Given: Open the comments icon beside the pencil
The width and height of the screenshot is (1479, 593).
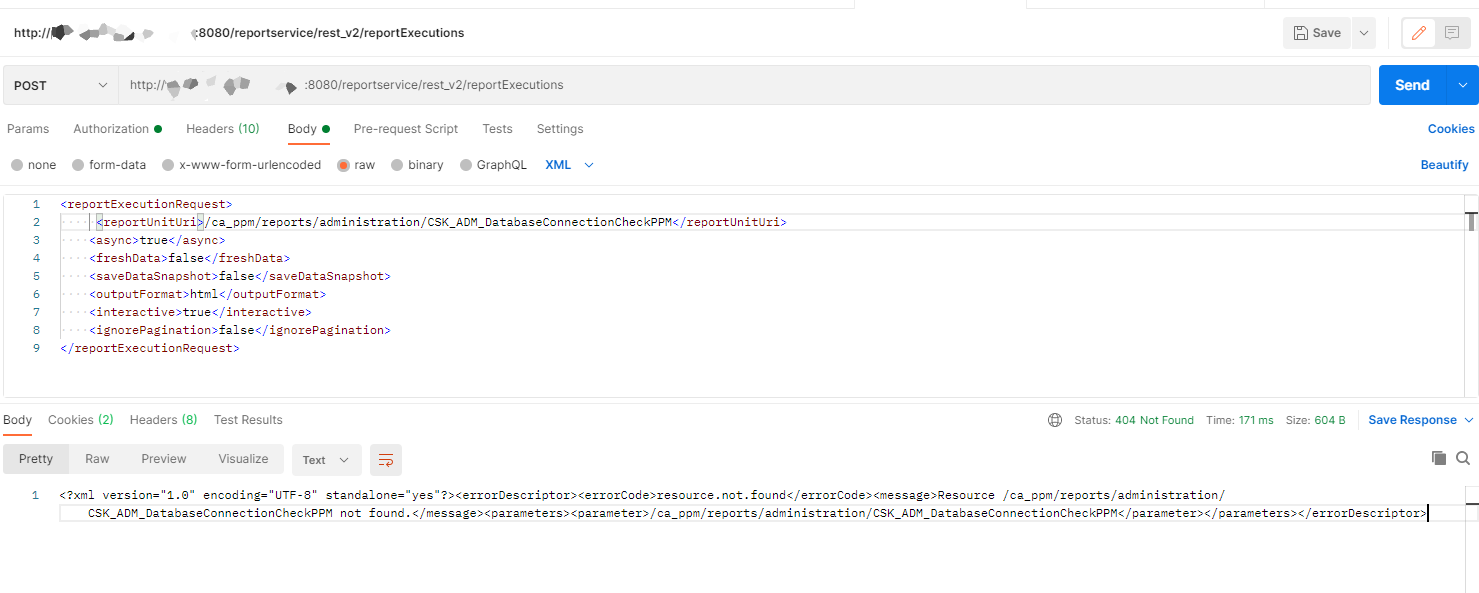Looking at the screenshot, I should [x=1453, y=32].
